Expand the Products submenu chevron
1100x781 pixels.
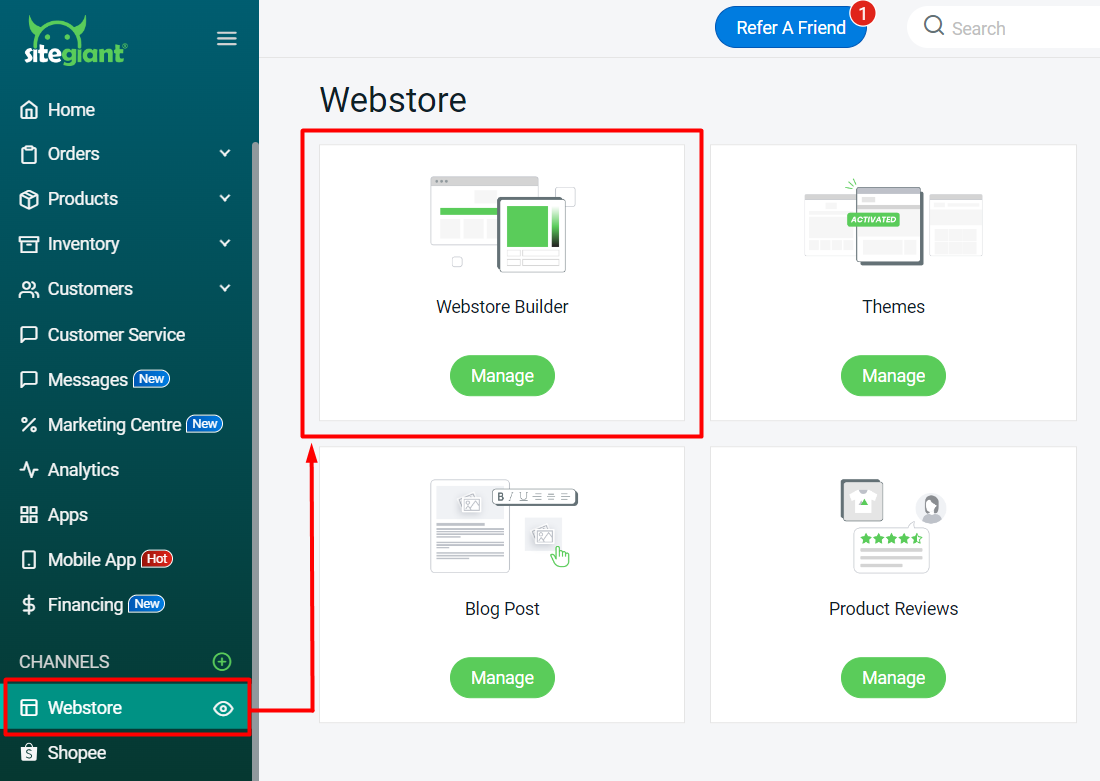[225, 199]
